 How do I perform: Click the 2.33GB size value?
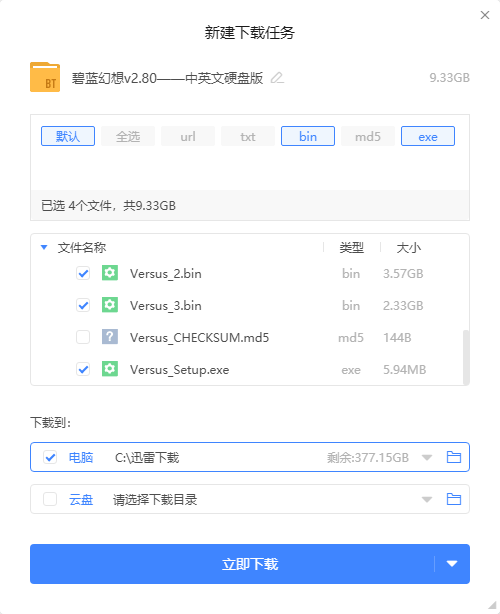coord(403,305)
